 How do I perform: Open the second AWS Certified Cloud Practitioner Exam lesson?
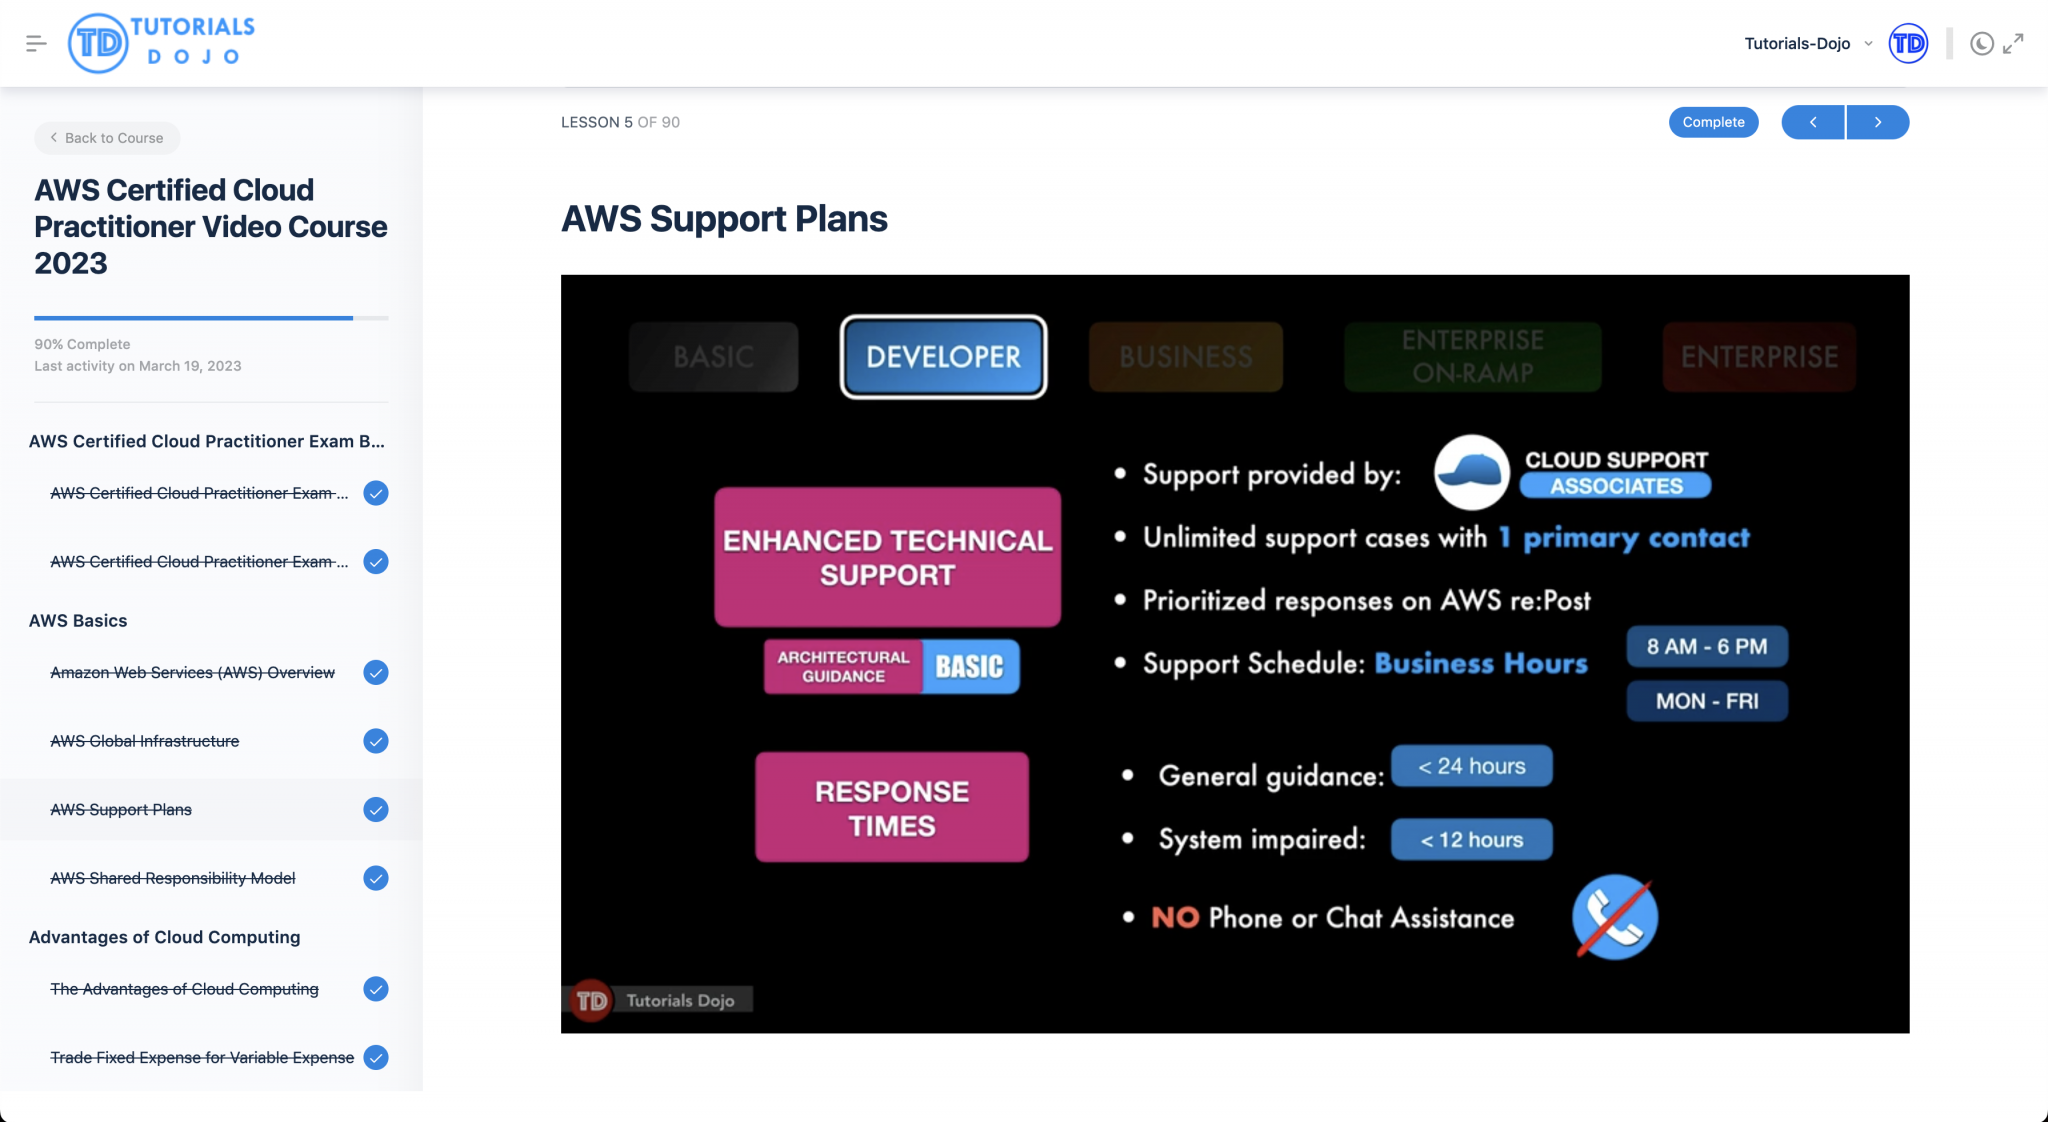[199, 562]
